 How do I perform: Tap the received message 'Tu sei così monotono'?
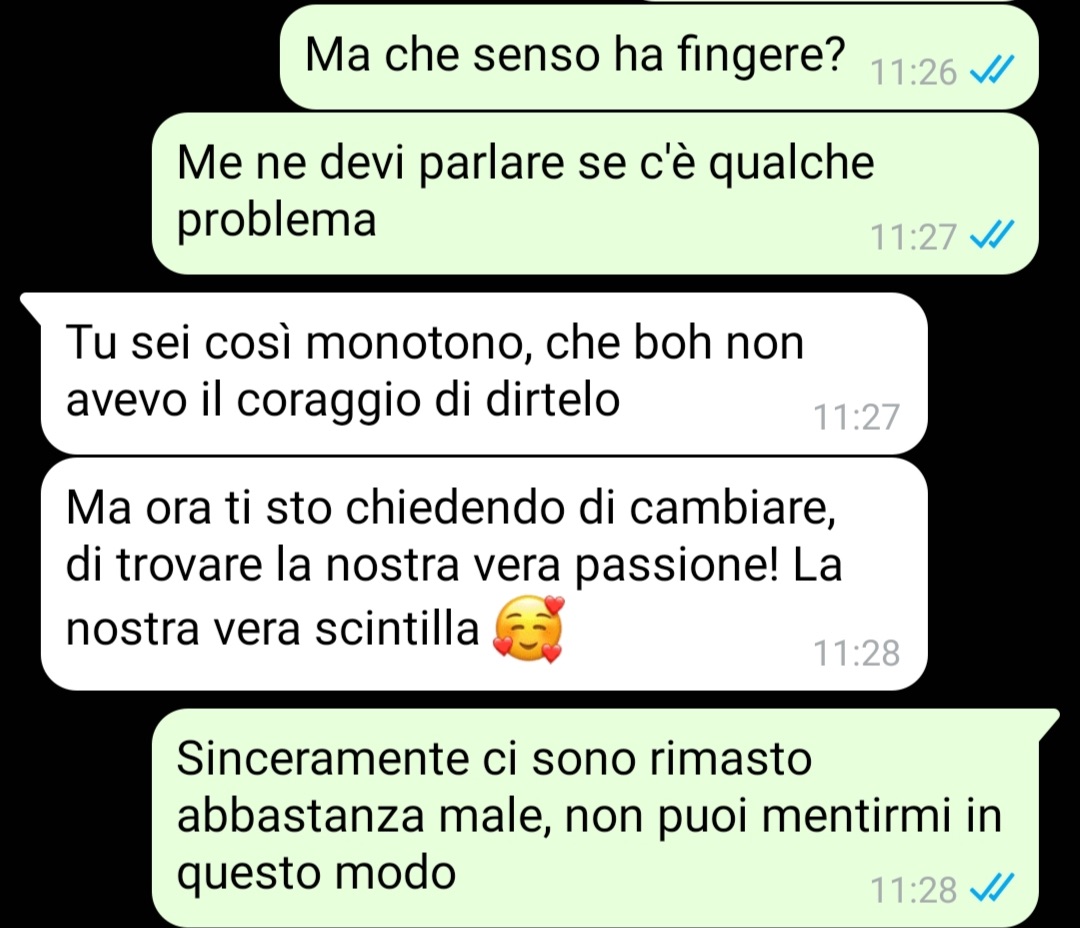[484, 373]
